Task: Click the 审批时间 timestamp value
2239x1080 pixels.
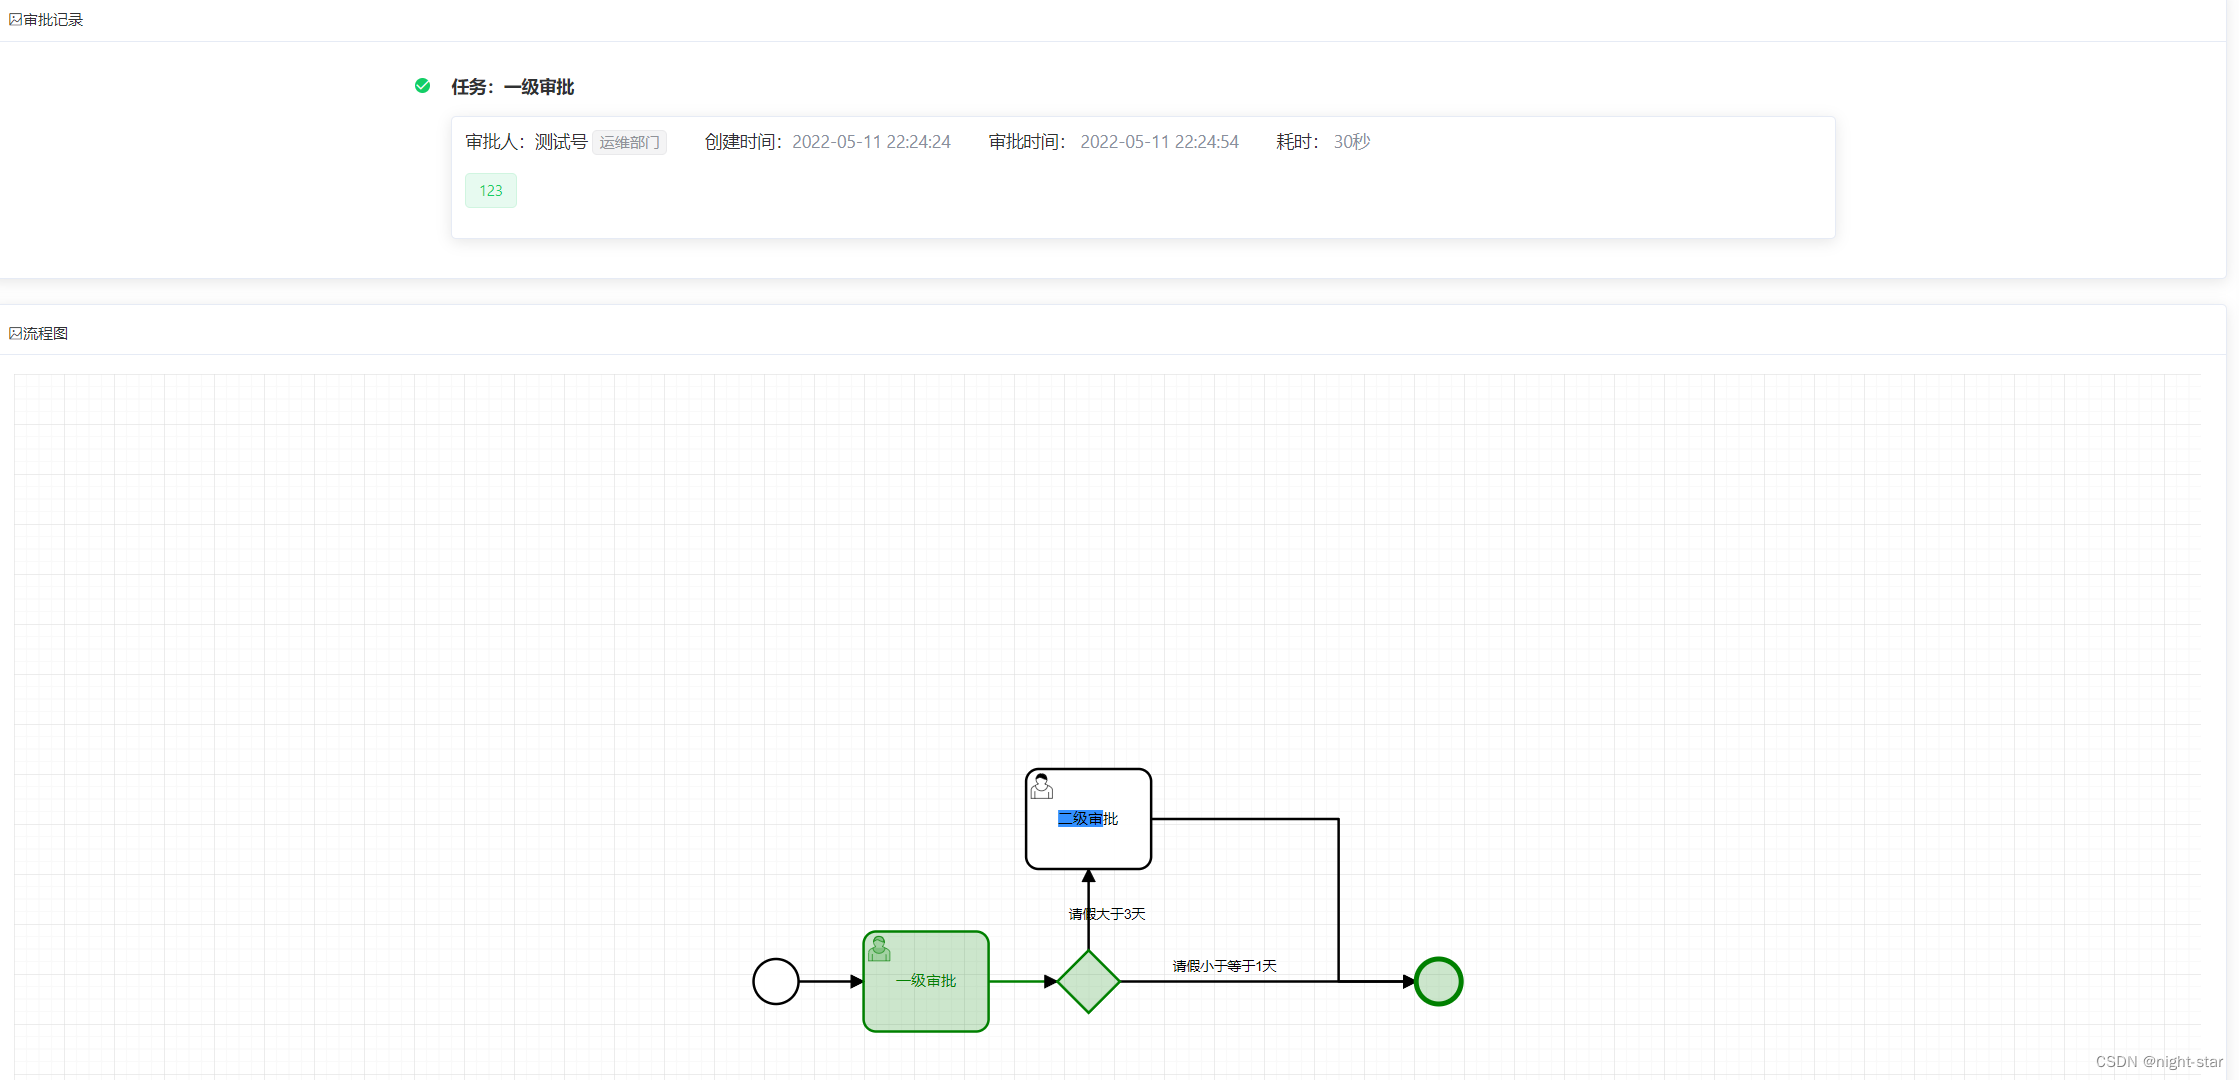Action: 1159,142
